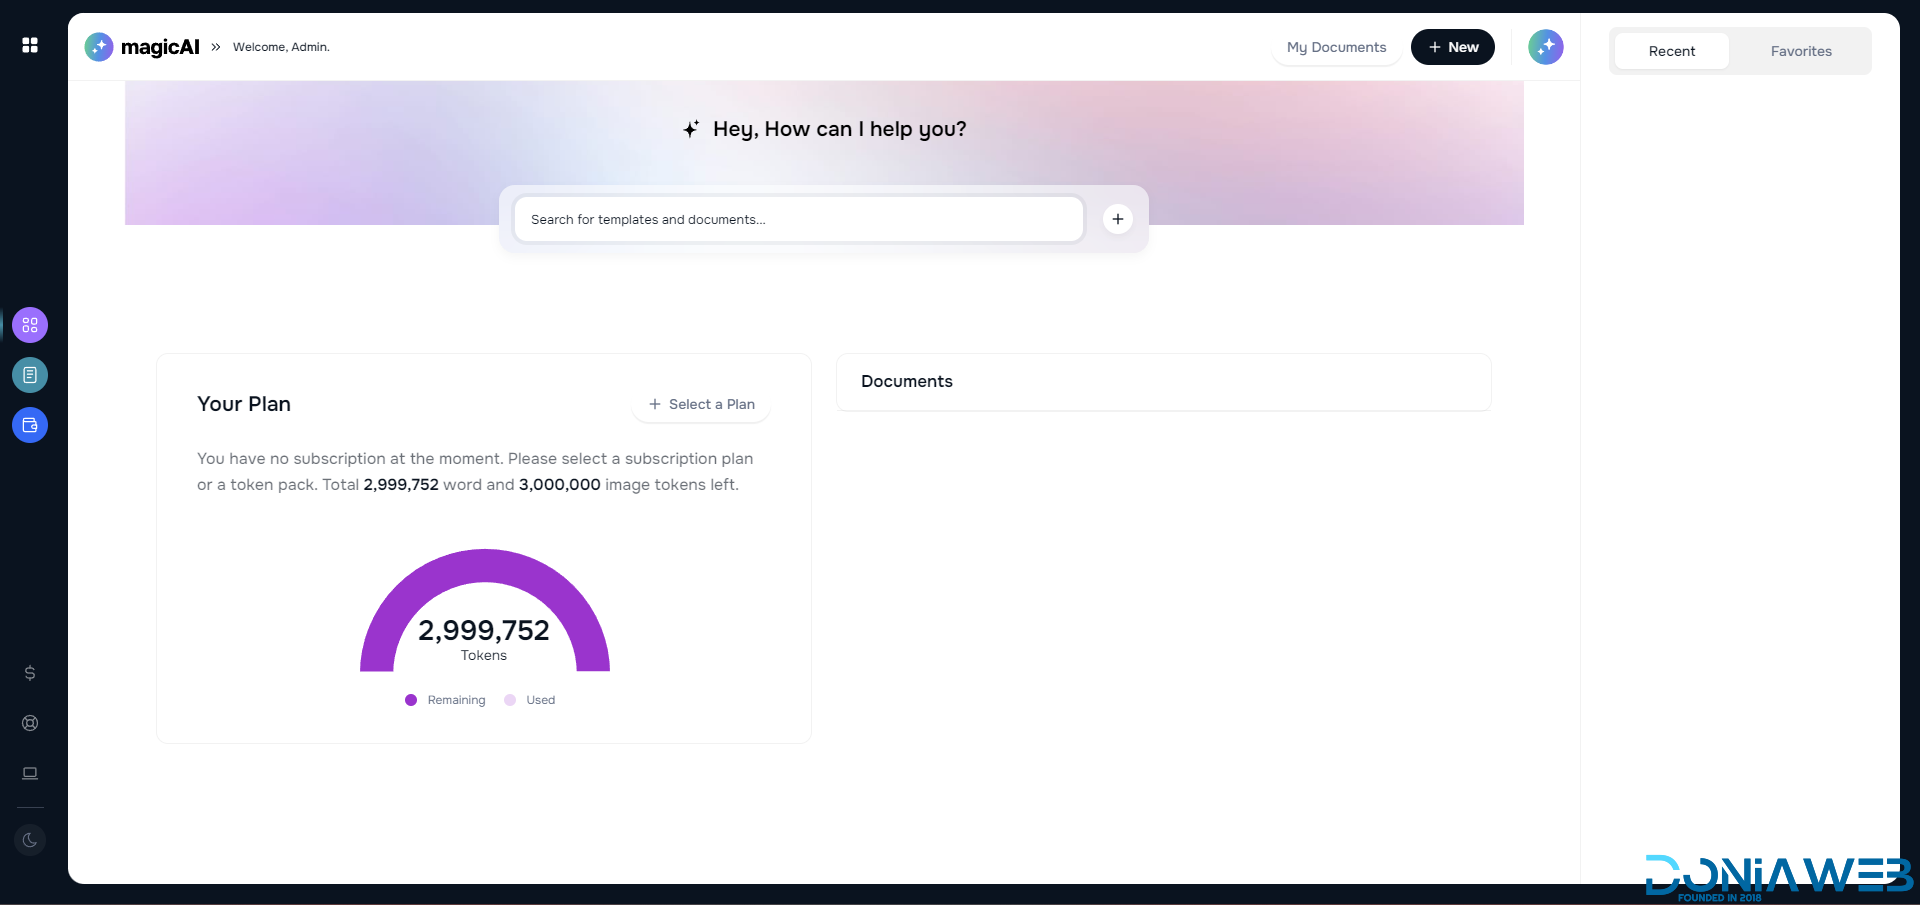This screenshot has height=905, width=1920.
Task: Click the New button
Action: tap(1452, 47)
